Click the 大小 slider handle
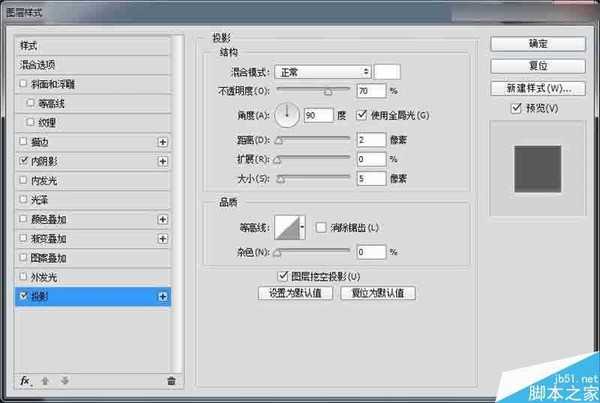Viewport: 600px width, 403px height. click(281, 179)
